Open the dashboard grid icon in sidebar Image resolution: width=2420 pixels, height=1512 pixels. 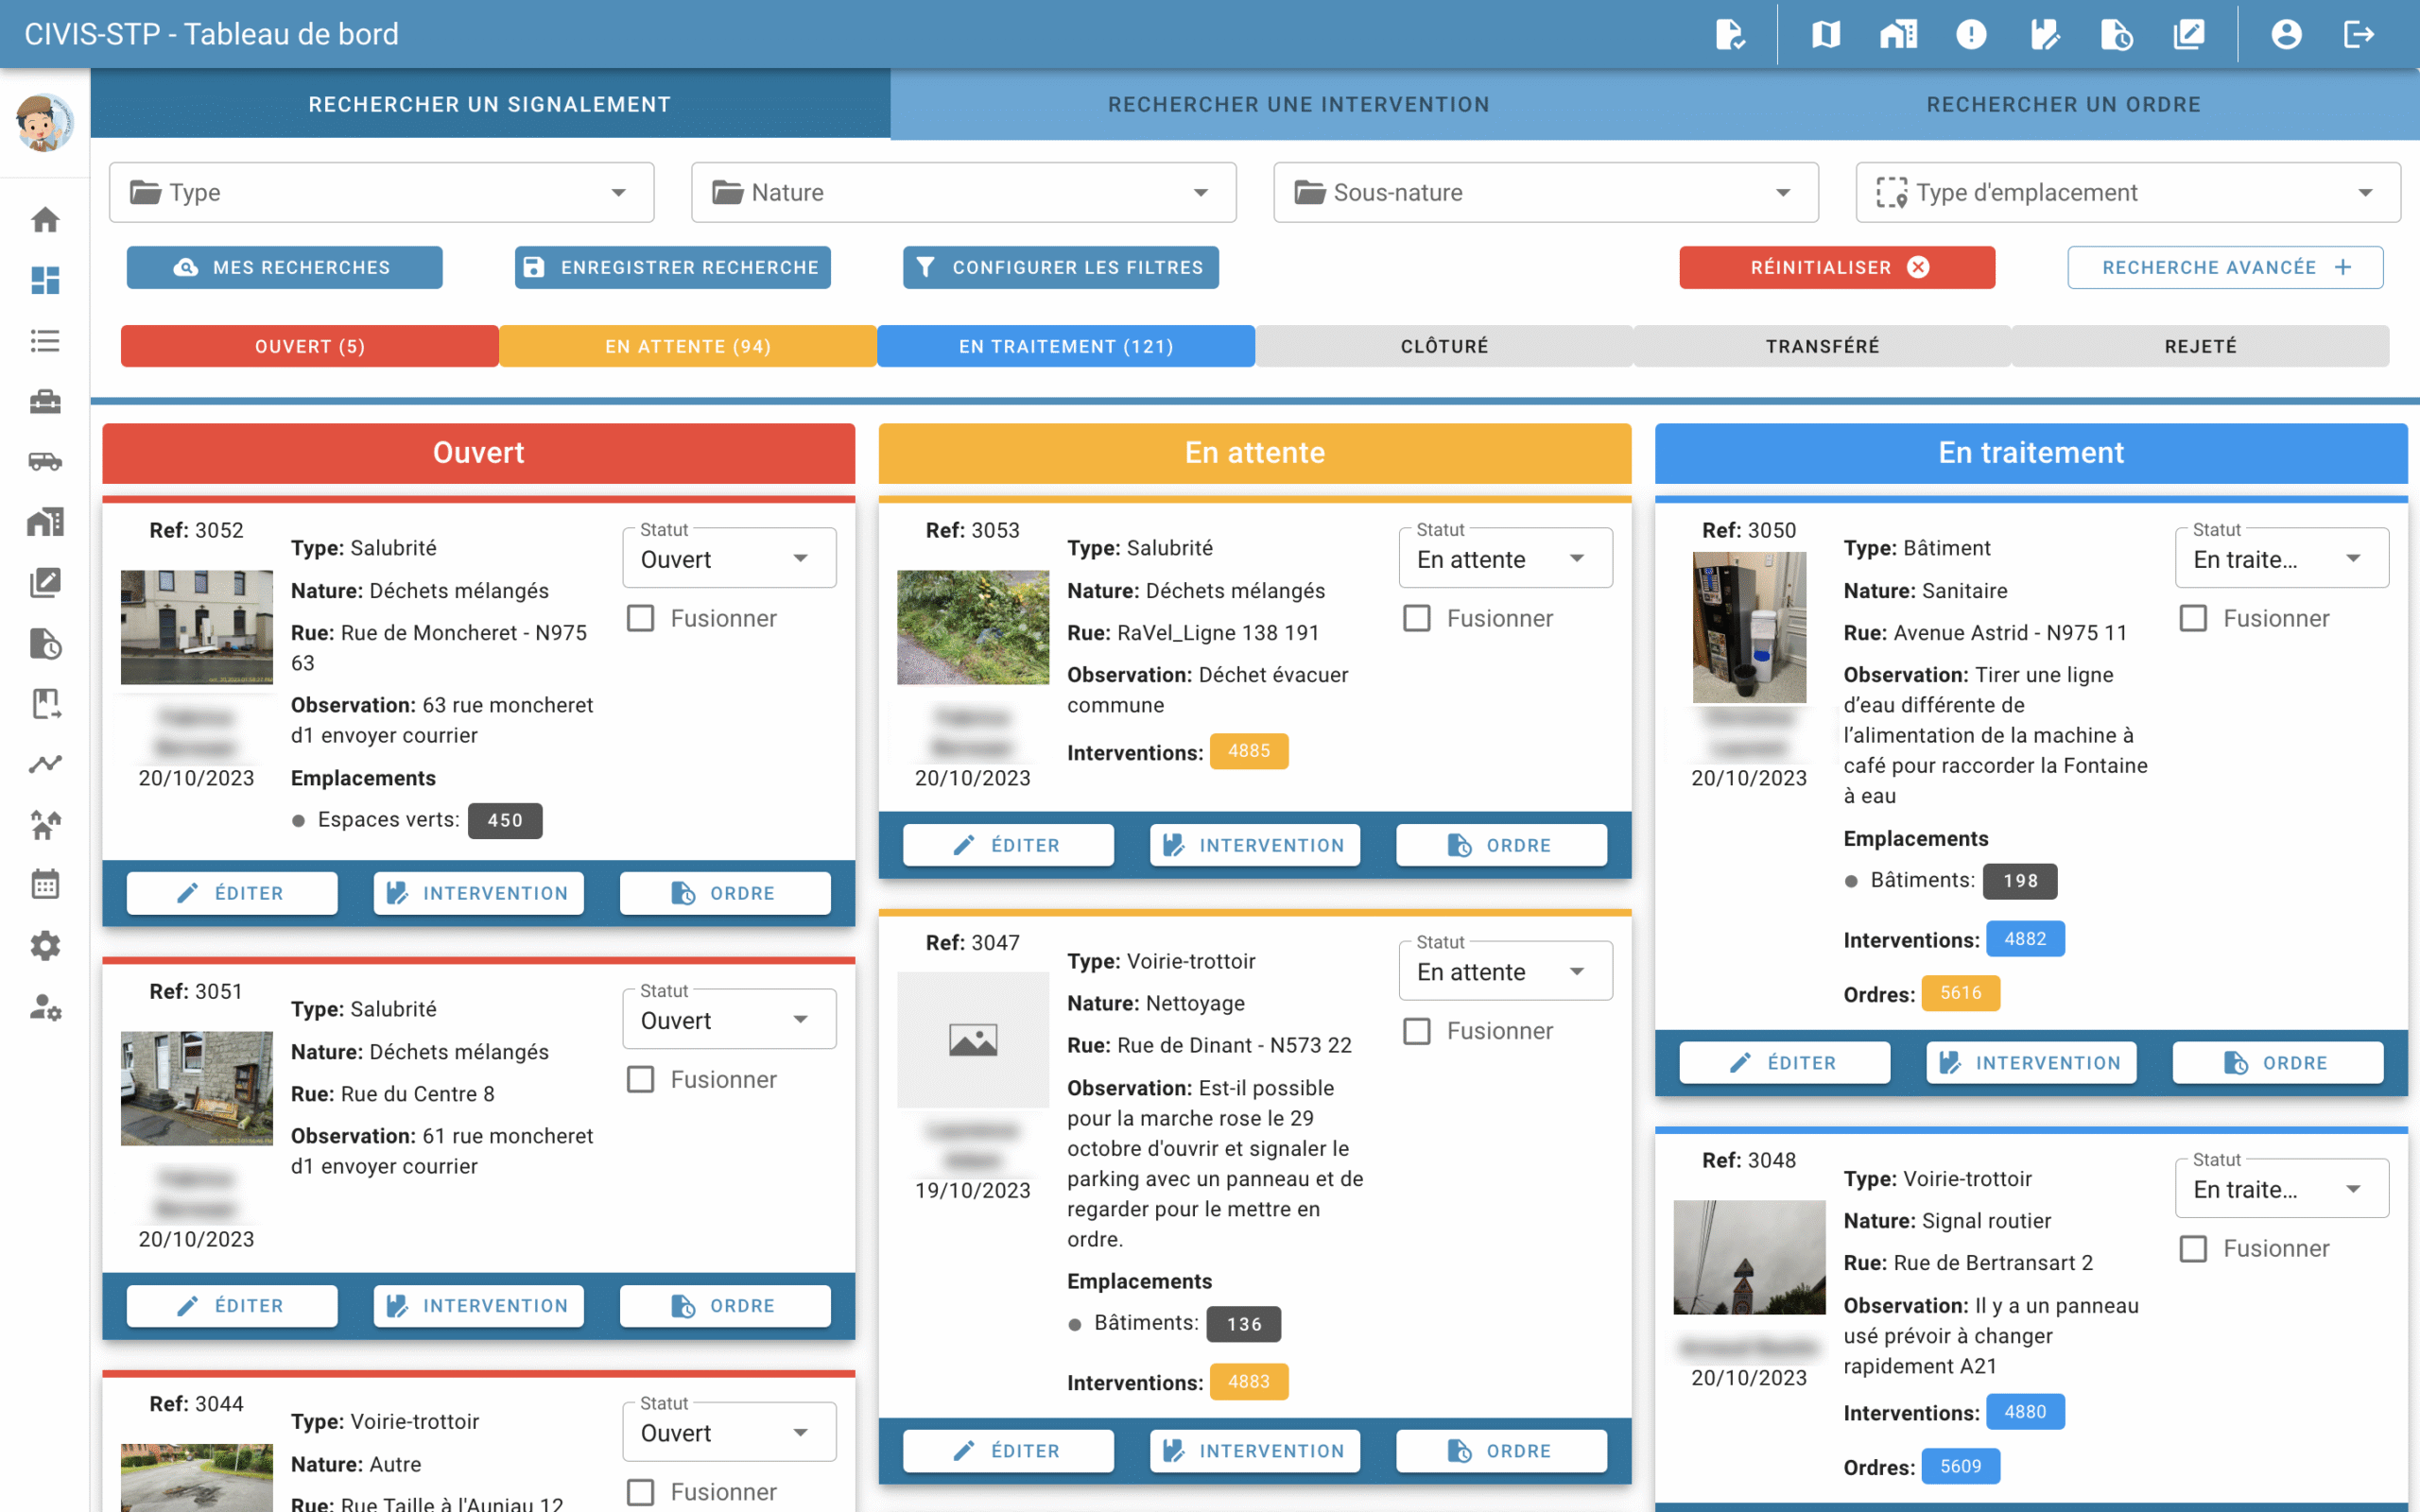tap(45, 281)
